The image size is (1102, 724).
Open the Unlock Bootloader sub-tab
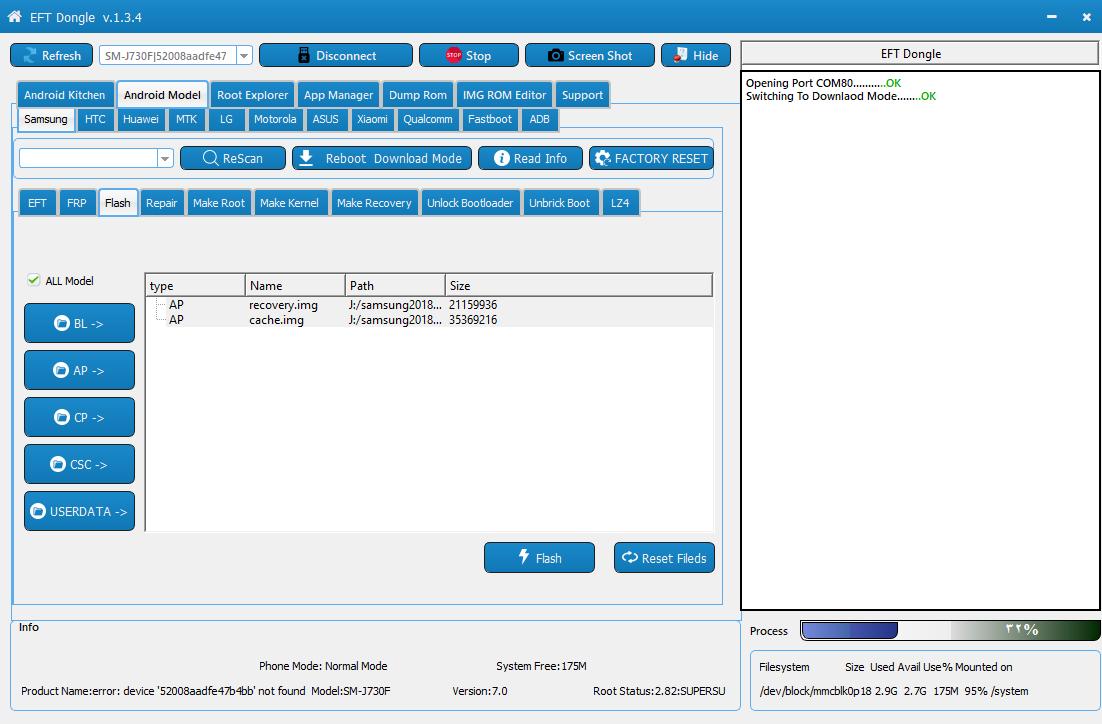point(470,203)
